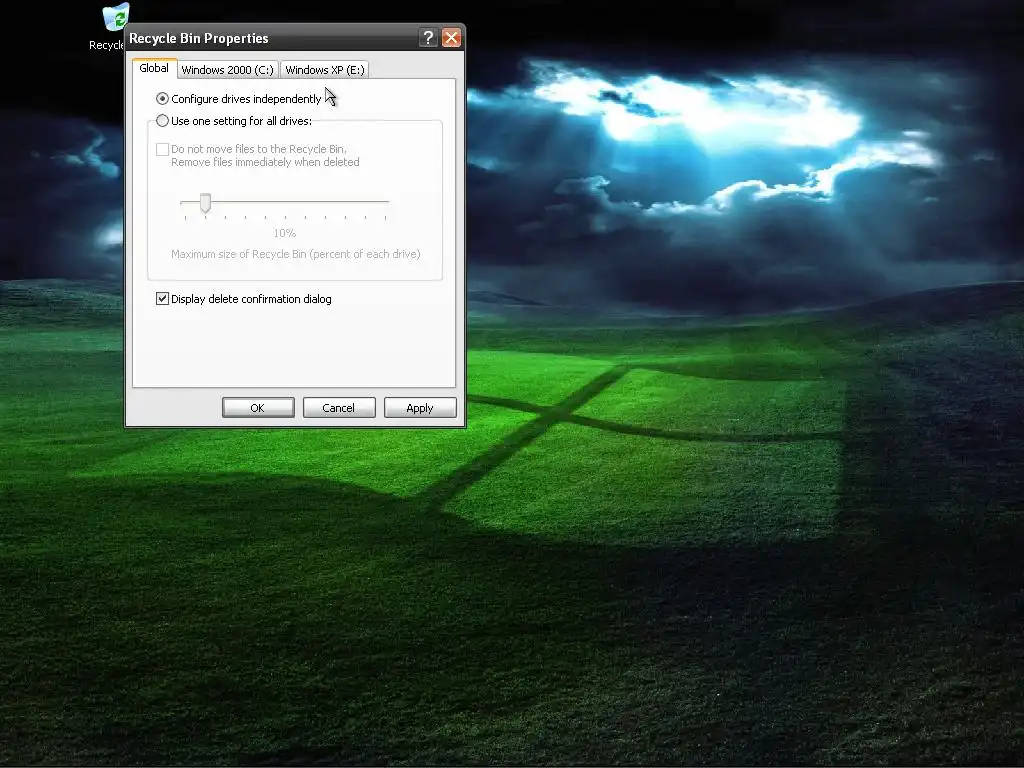Click Maximum size of Recycle Bin text
The height and width of the screenshot is (768, 1024).
(295, 254)
